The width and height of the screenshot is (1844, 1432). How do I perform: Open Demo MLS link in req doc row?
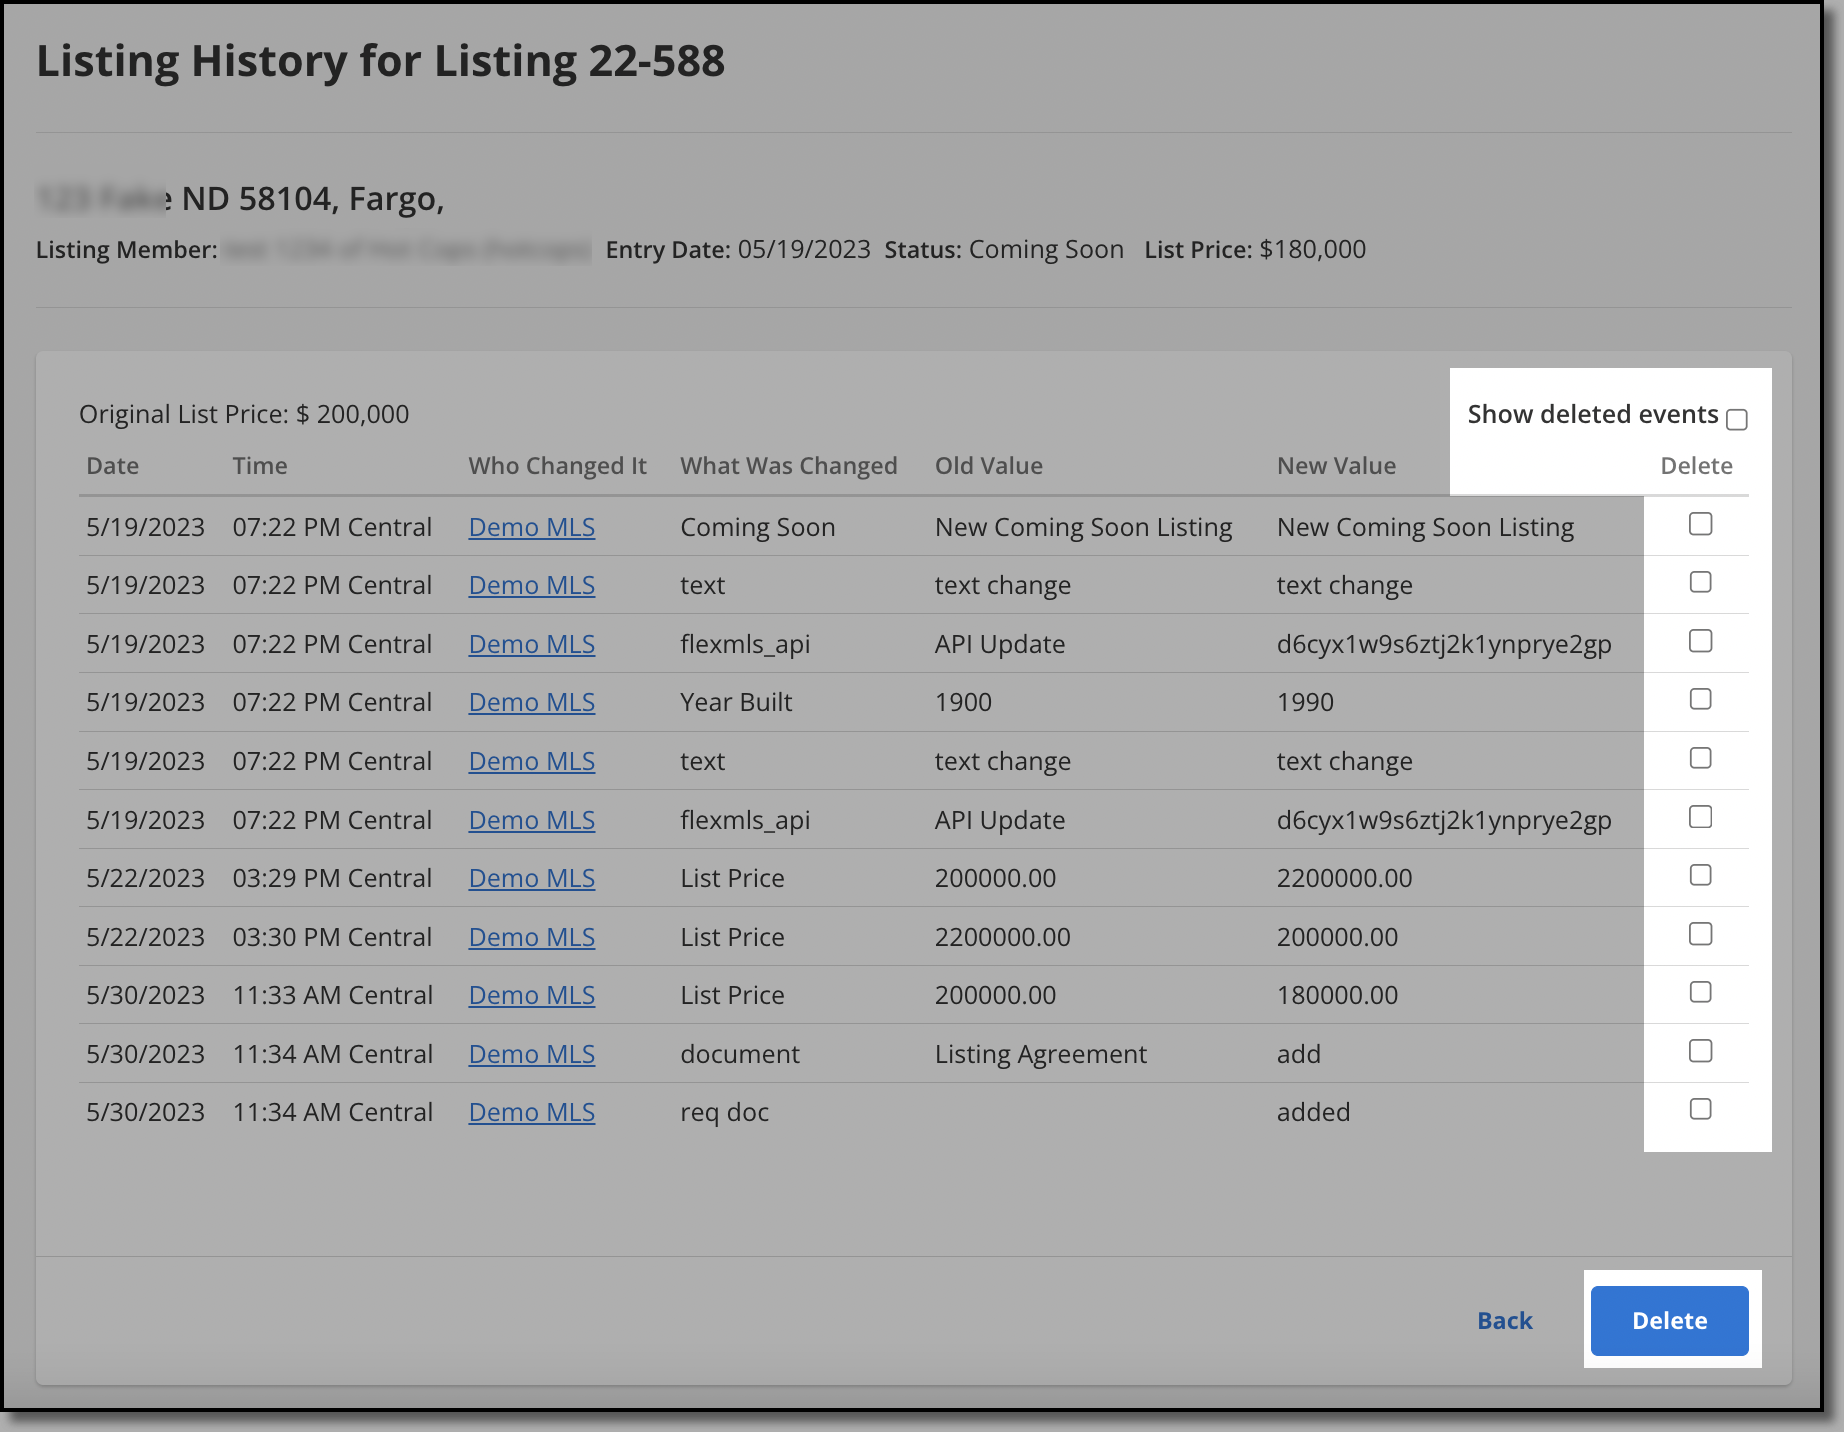tap(532, 1112)
